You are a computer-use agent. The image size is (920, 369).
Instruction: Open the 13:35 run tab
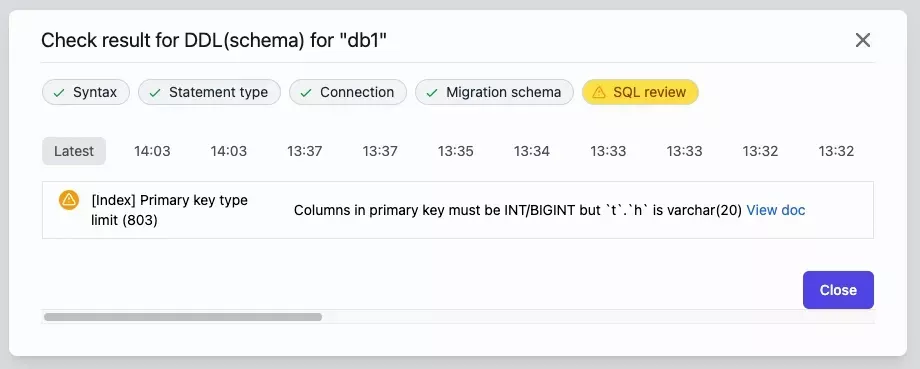455,151
